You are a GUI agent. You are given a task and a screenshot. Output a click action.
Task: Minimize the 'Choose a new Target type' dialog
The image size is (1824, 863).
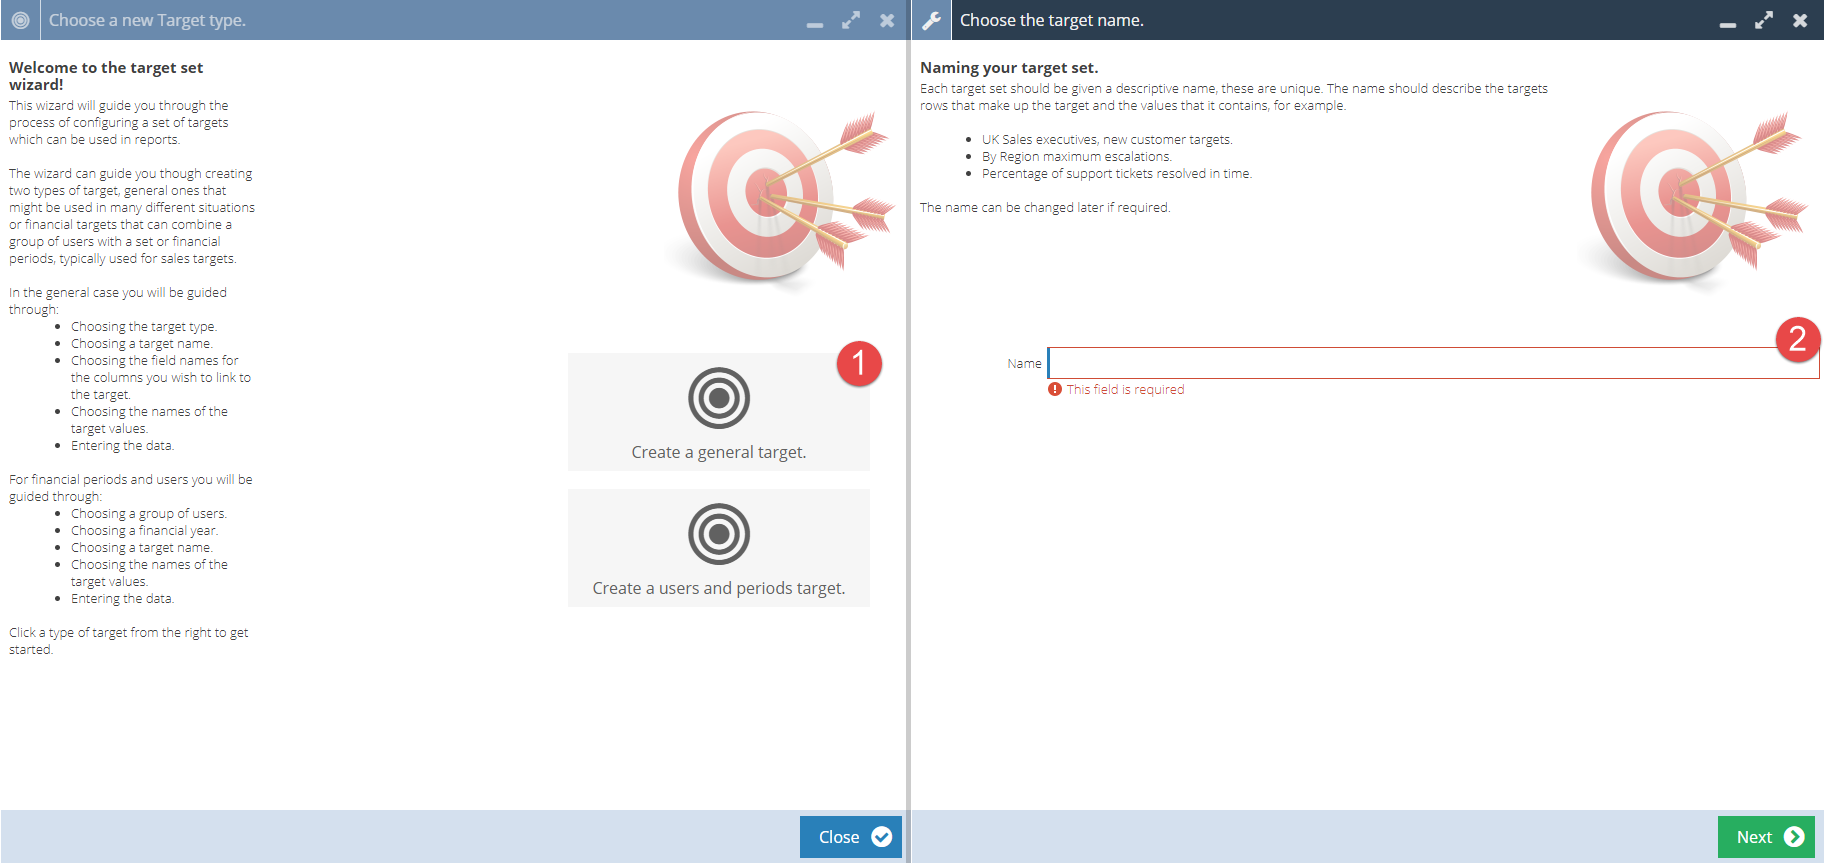[x=815, y=22]
